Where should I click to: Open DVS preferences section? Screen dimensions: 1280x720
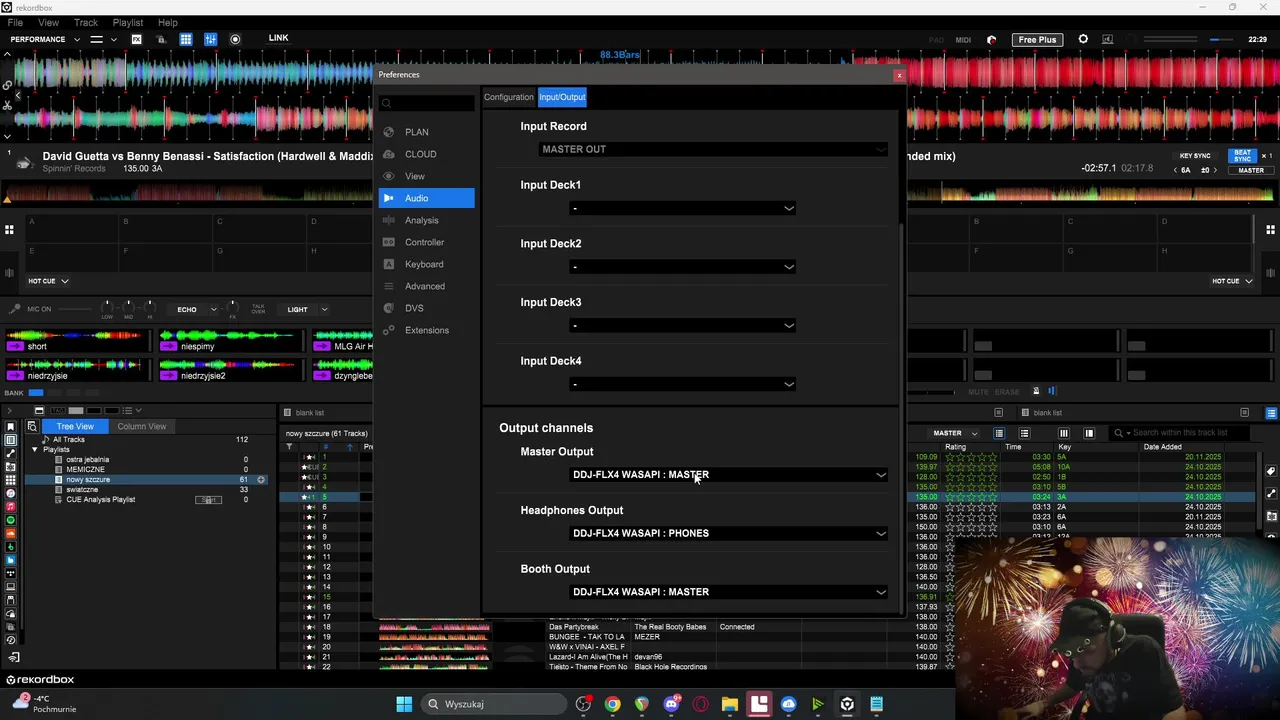click(x=414, y=308)
